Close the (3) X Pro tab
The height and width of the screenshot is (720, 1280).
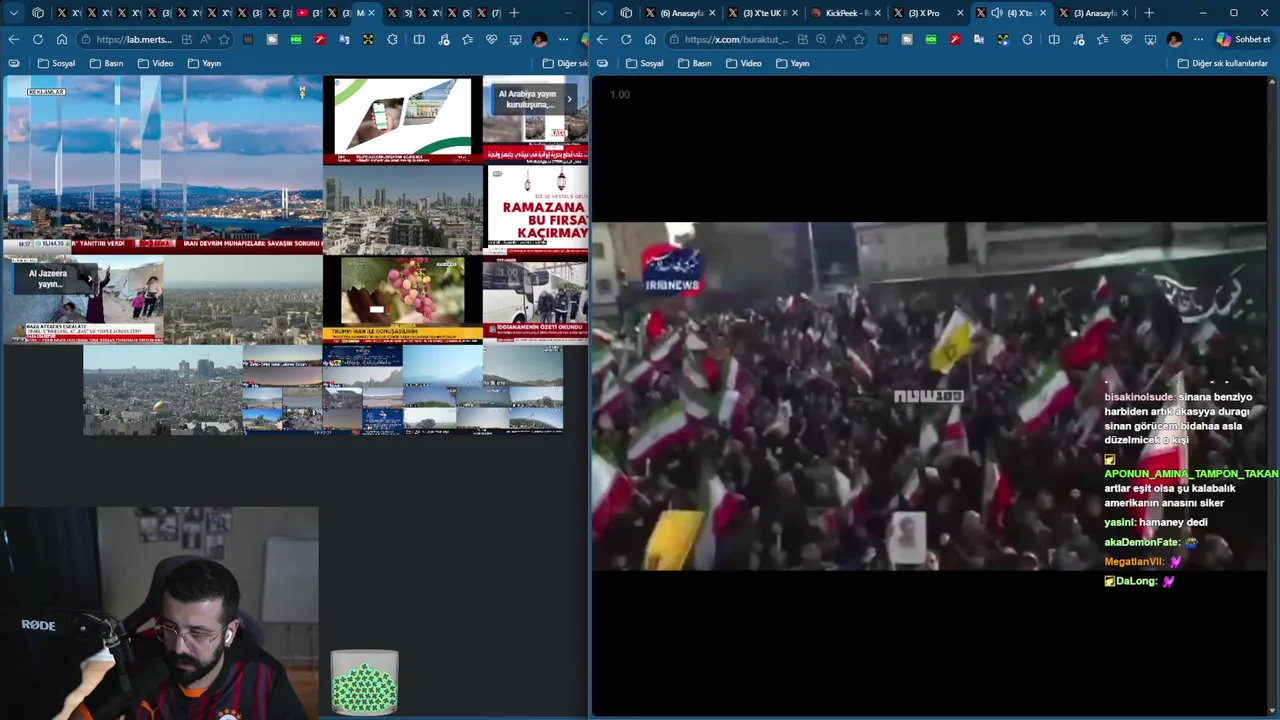[x=960, y=13]
